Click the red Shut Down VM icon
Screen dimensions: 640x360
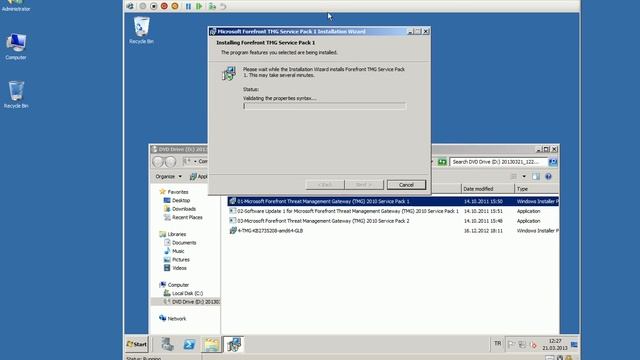(164, 6)
